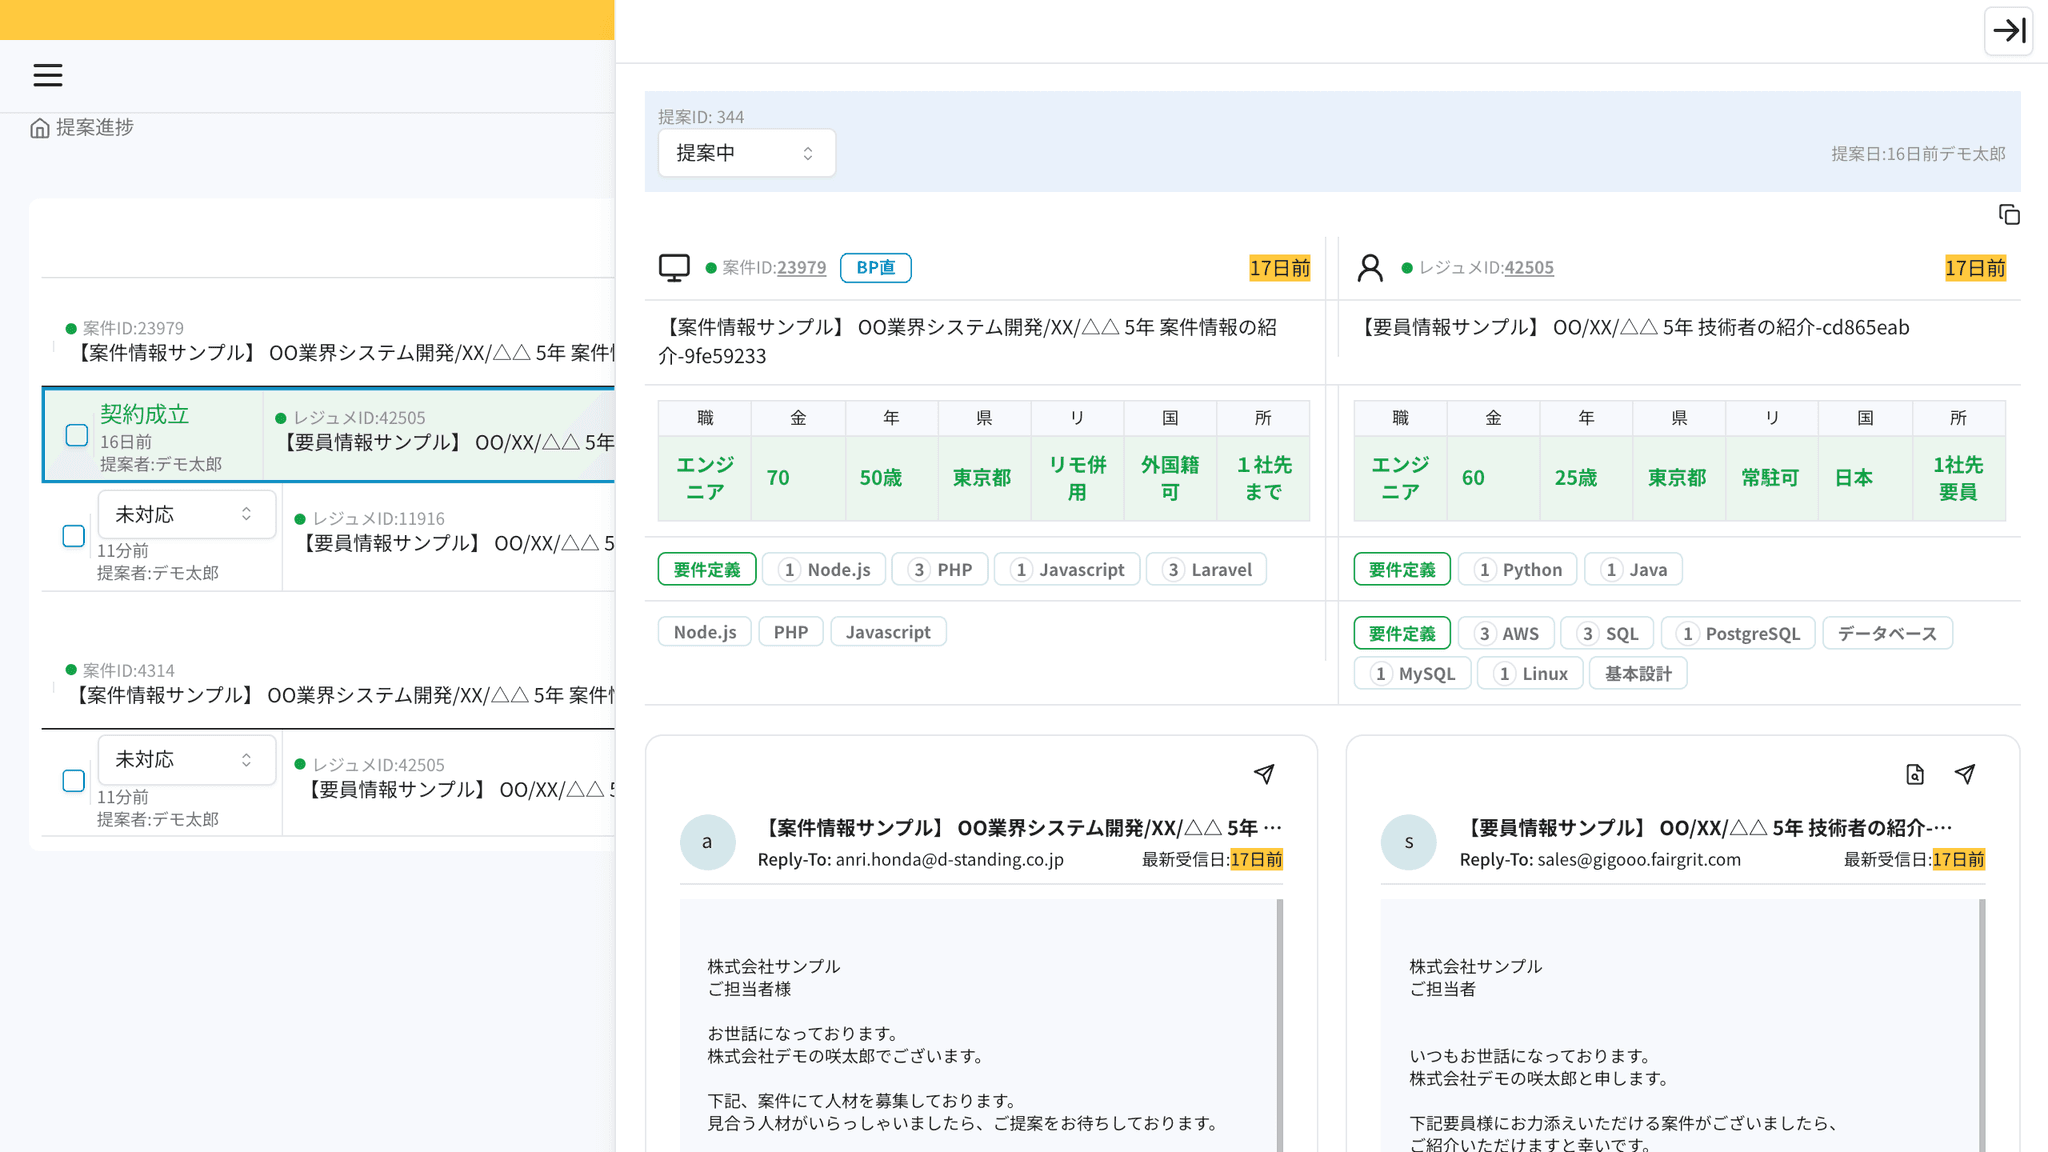
Task: Click the send icon on the project email card
Action: coord(1264,774)
